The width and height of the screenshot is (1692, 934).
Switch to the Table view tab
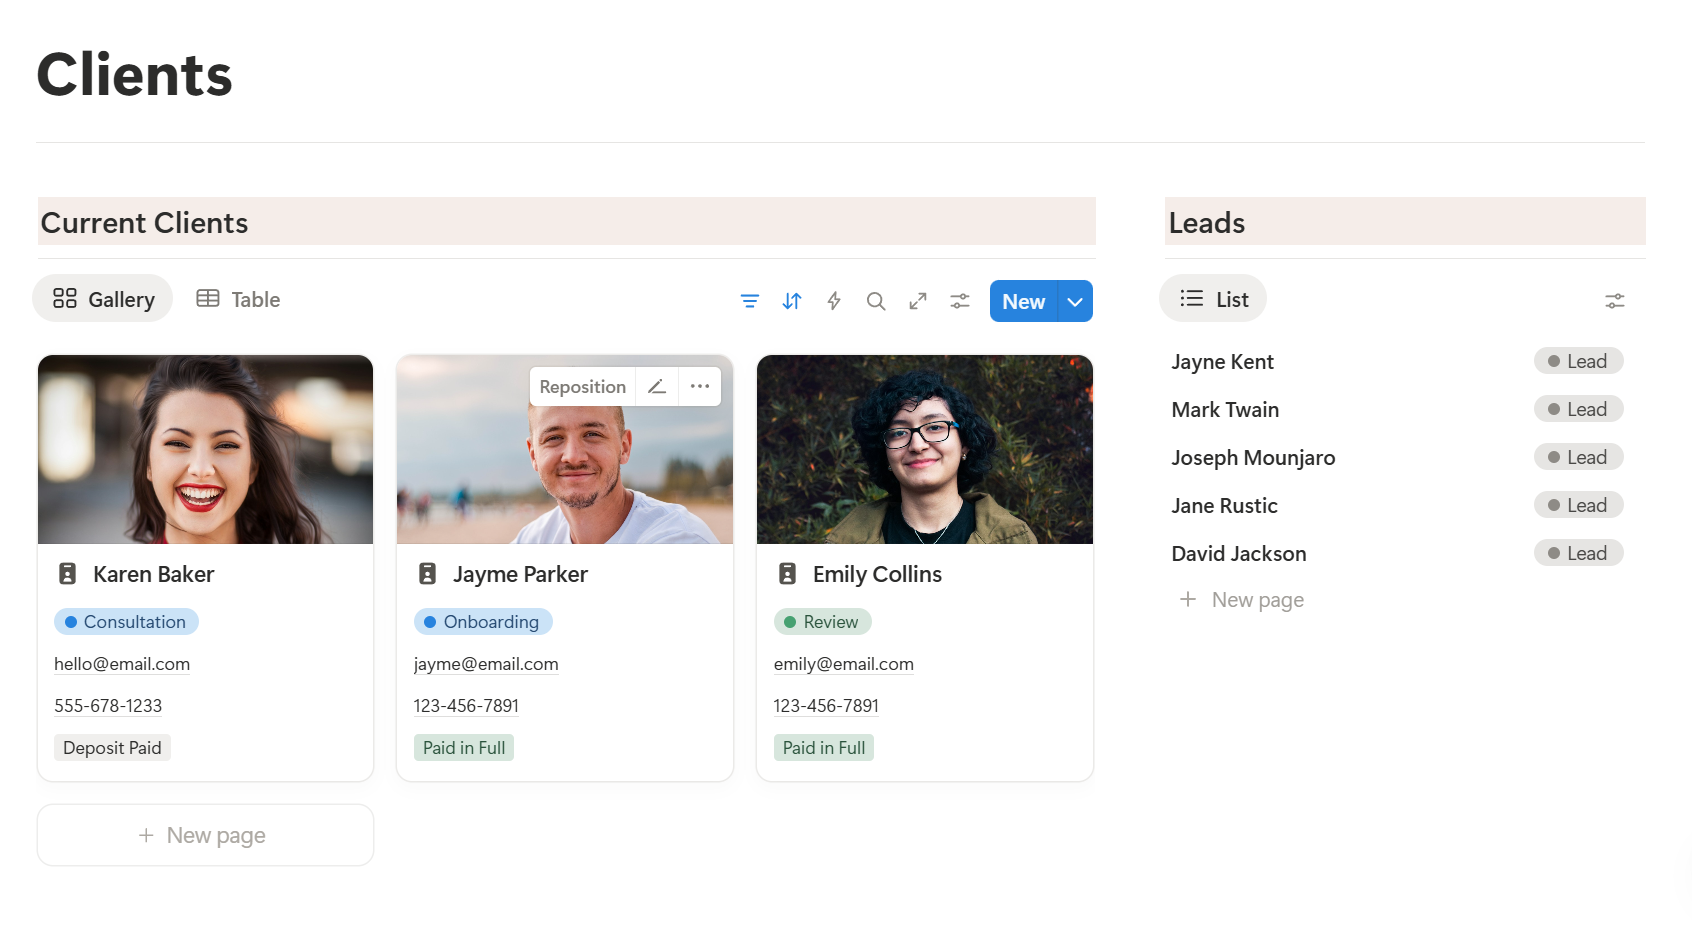tap(238, 299)
